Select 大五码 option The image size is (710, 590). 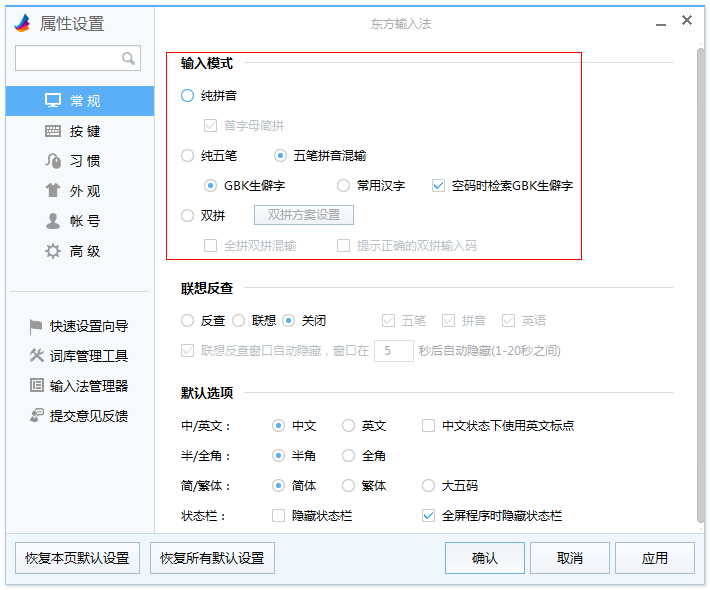click(428, 486)
